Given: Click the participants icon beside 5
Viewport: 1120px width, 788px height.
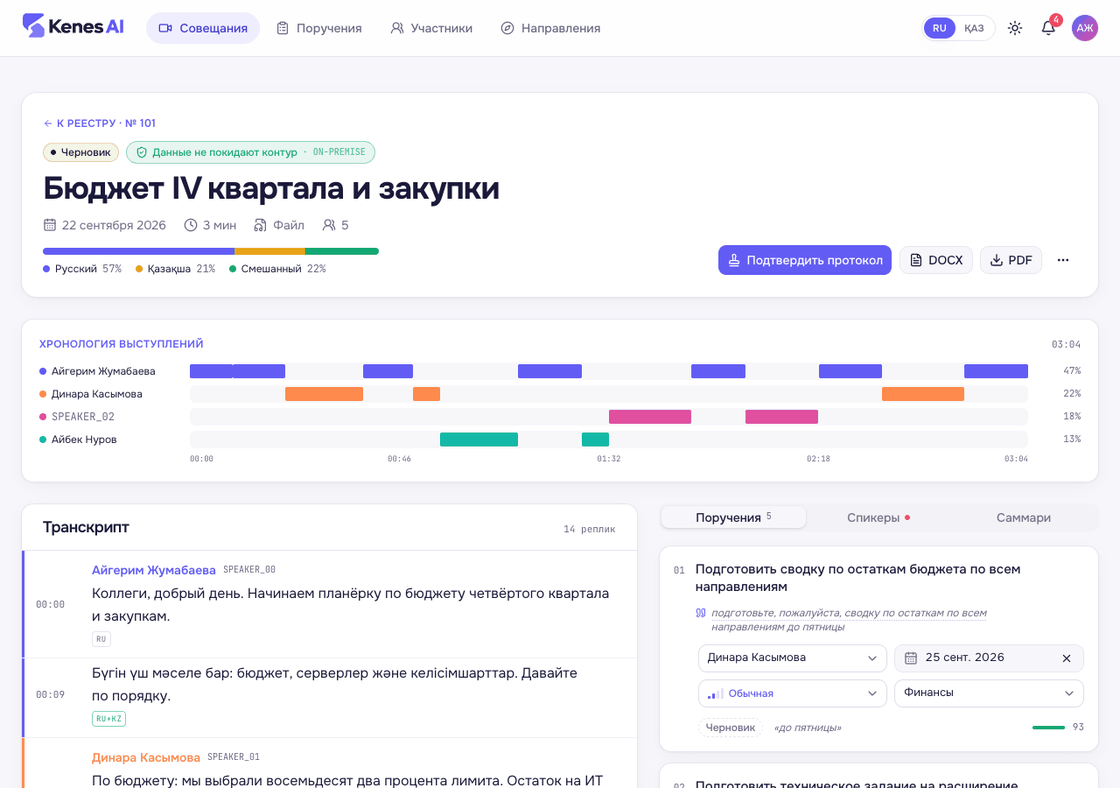Looking at the screenshot, I should click(329, 225).
